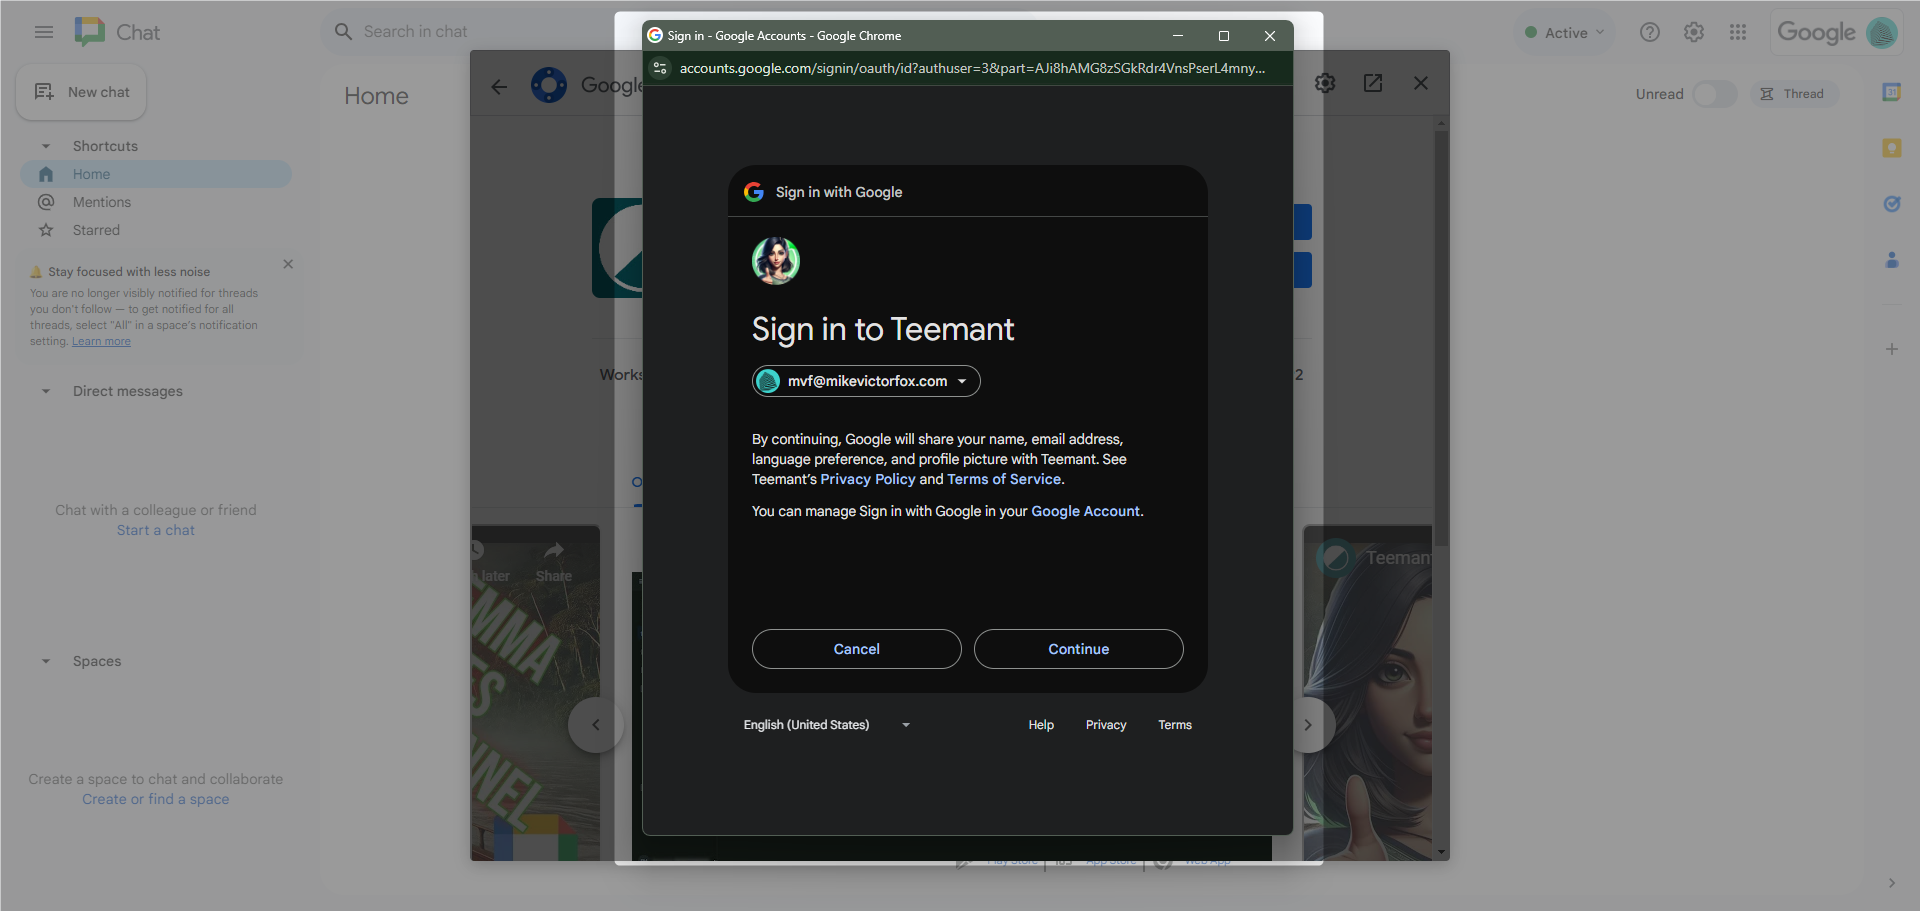Open Chat settings gear icon
This screenshot has height=911, width=1920.
click(1694, 32)
